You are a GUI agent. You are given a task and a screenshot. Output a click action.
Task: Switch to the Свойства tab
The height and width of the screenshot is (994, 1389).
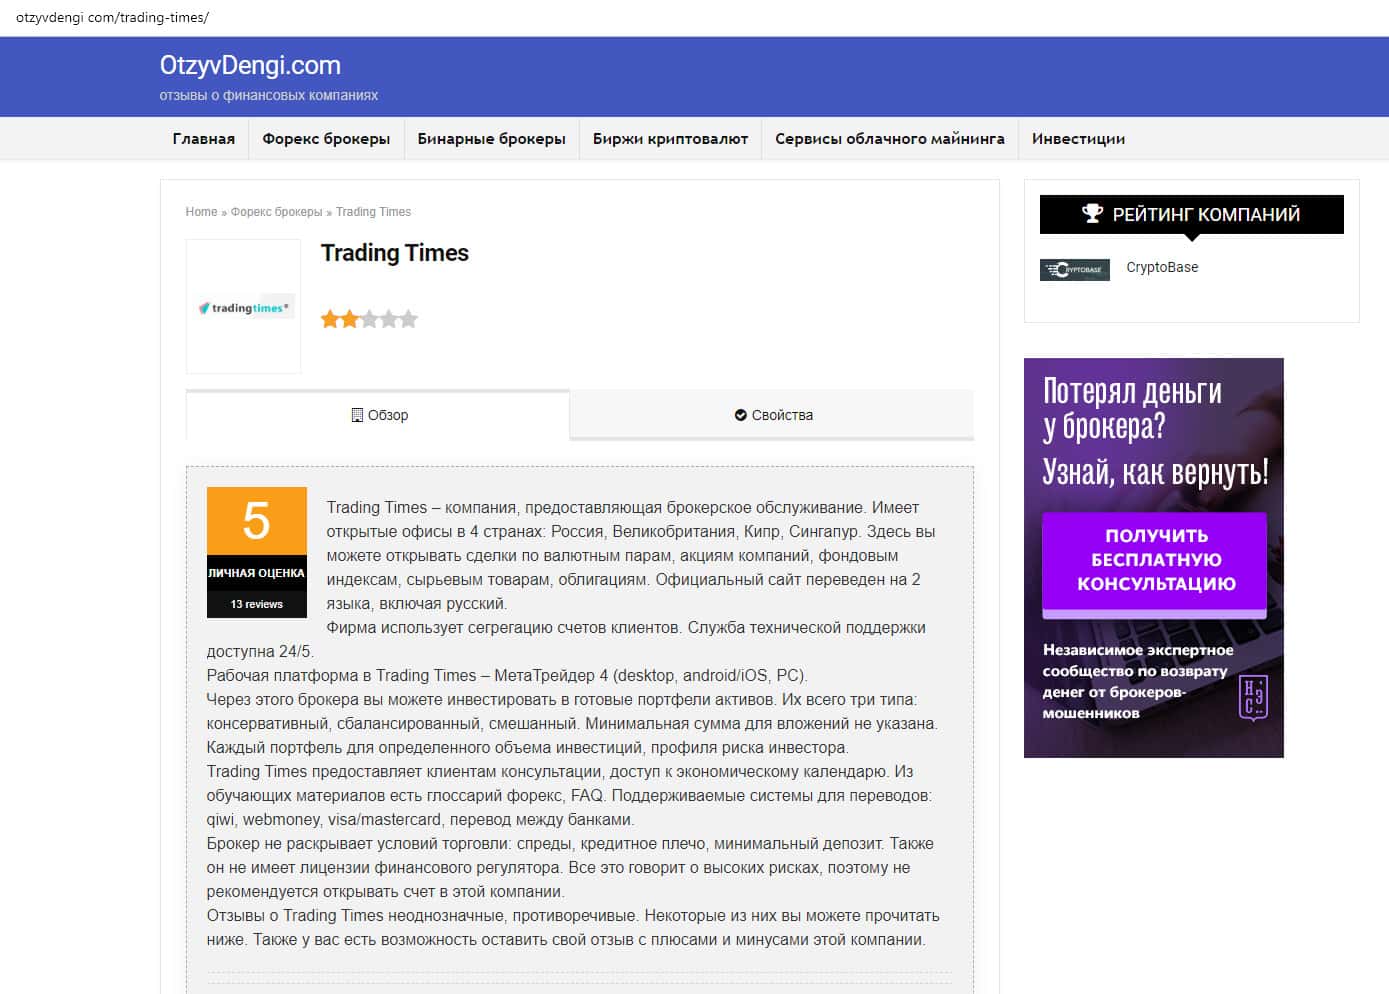(772, 415)
